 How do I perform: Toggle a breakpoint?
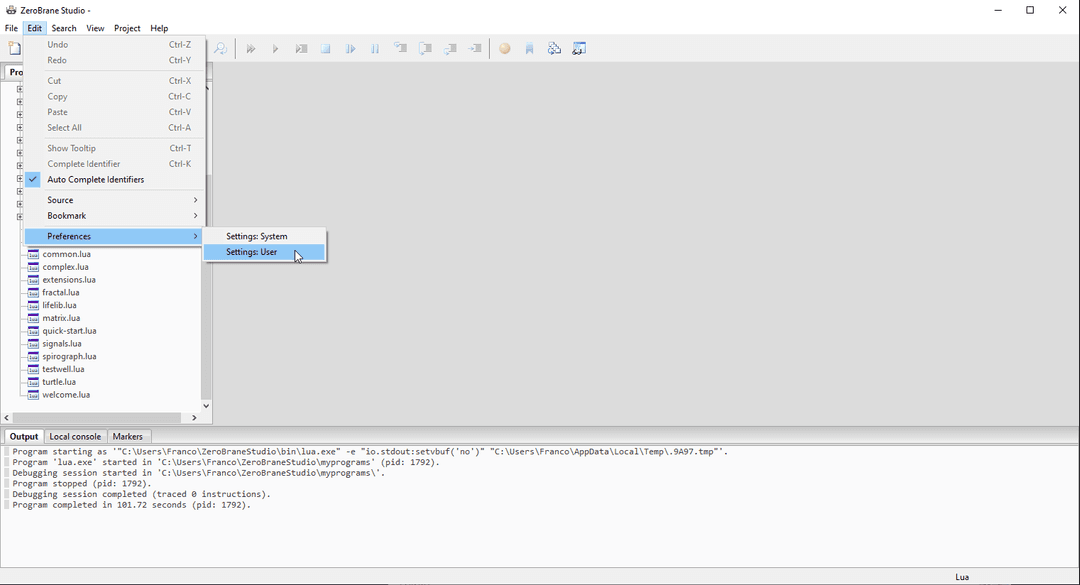504,48
